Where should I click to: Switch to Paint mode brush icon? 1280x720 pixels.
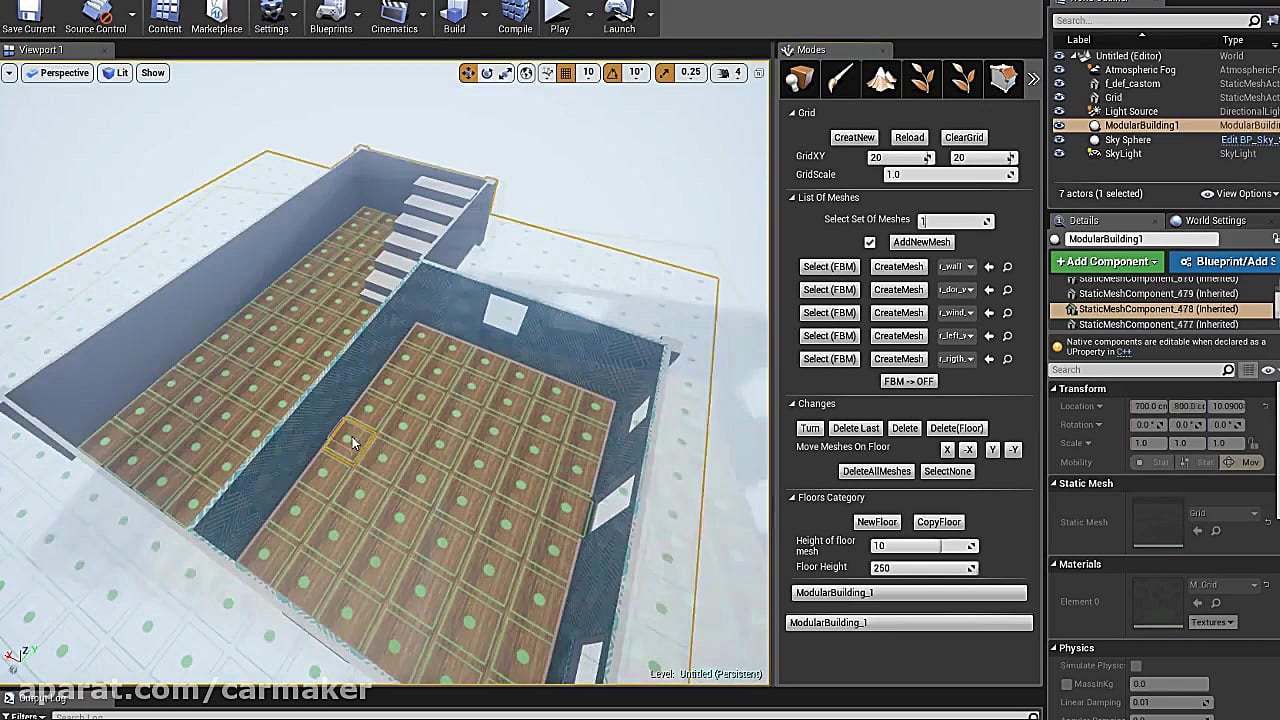pyautogui.click(x=840, y=79)
